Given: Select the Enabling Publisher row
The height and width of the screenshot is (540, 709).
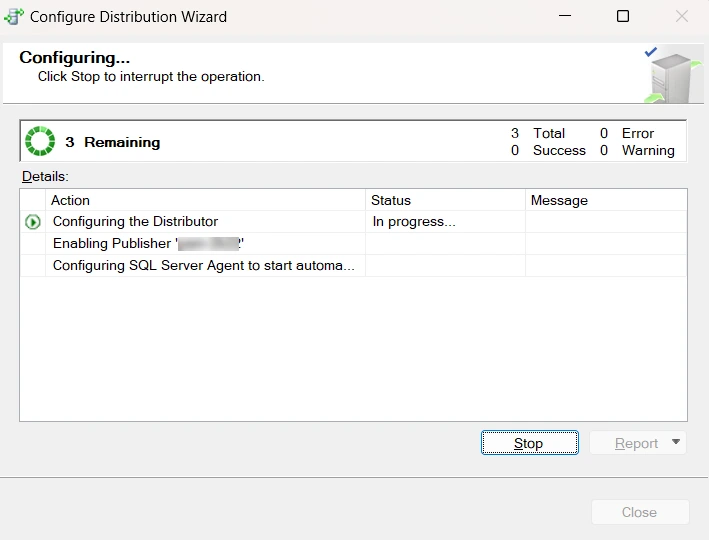Looking at the screenshot, I should click(x=354, y=243).
